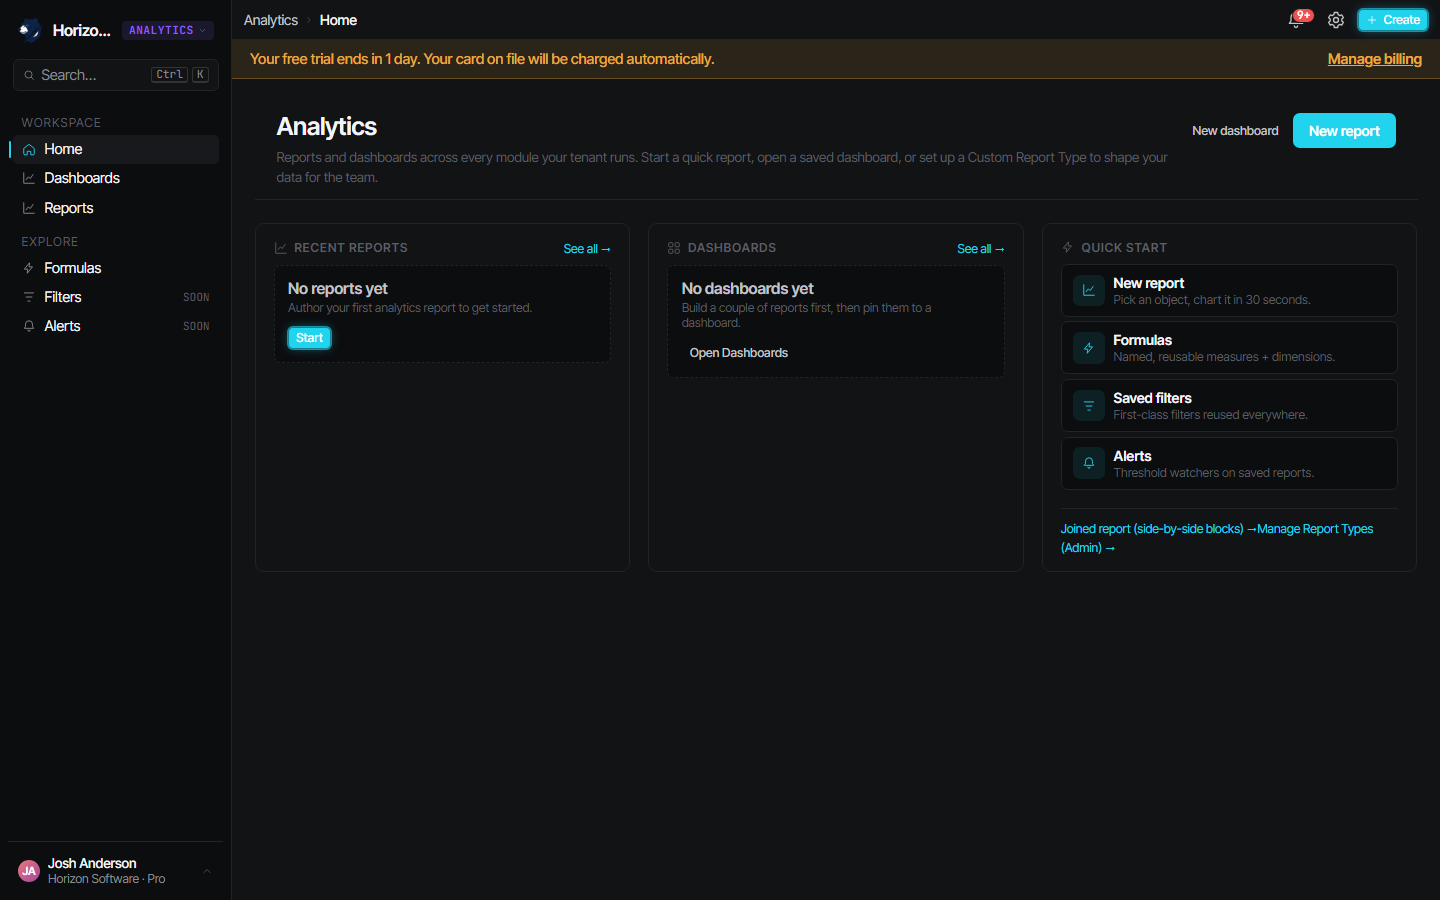Click the Start button
Image resolution: width=1440 pixels, height=900 pixels.
pyautogui.click(x=309, y=338)
